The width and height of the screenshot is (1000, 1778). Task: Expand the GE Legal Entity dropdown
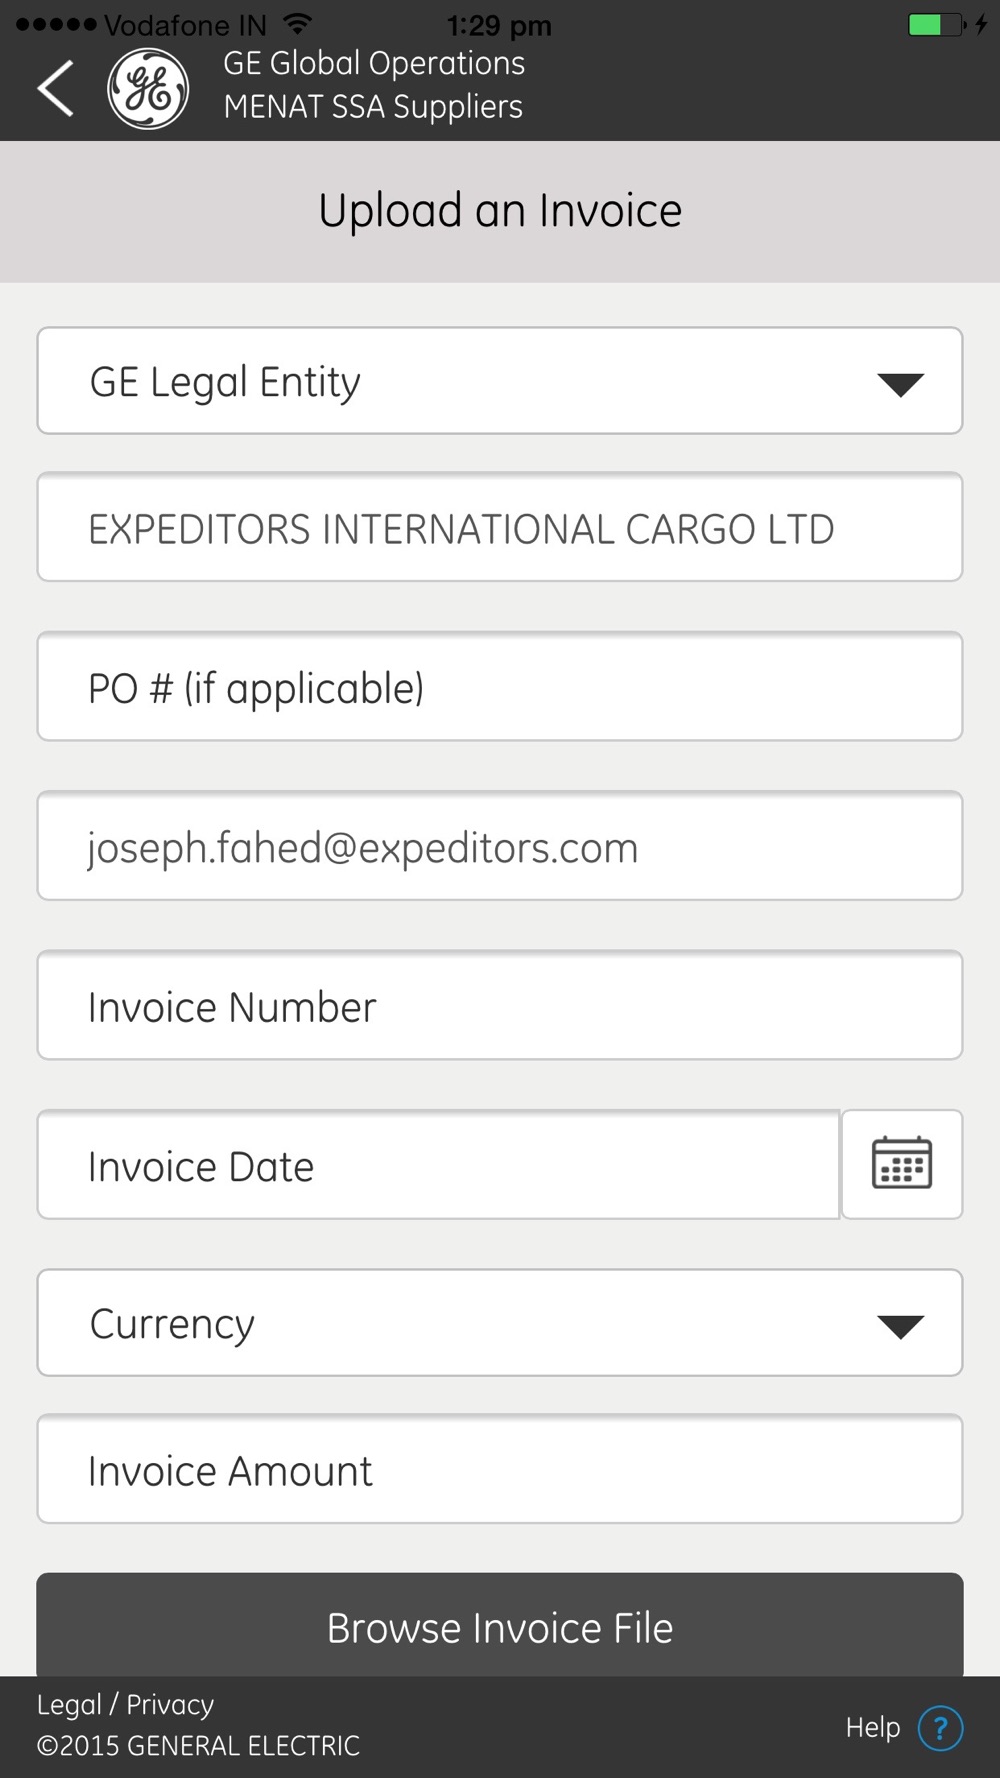point(500,381)
